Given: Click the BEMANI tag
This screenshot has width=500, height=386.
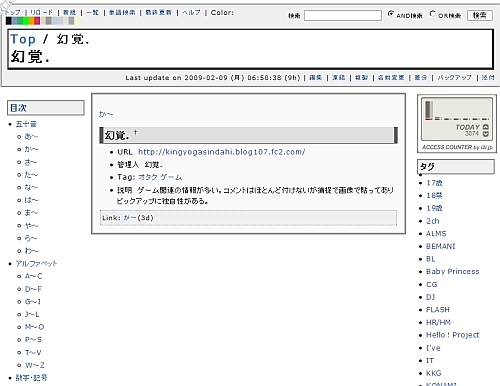Looking at the screenshot, I should [441, 246].
